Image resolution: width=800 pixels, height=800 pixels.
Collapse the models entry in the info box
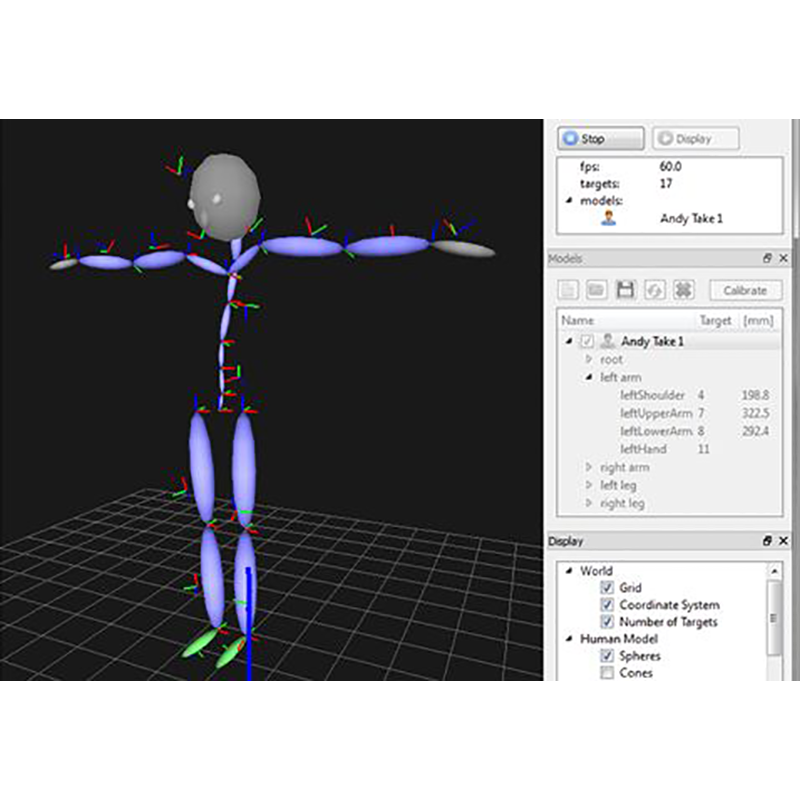pos(569,200)
